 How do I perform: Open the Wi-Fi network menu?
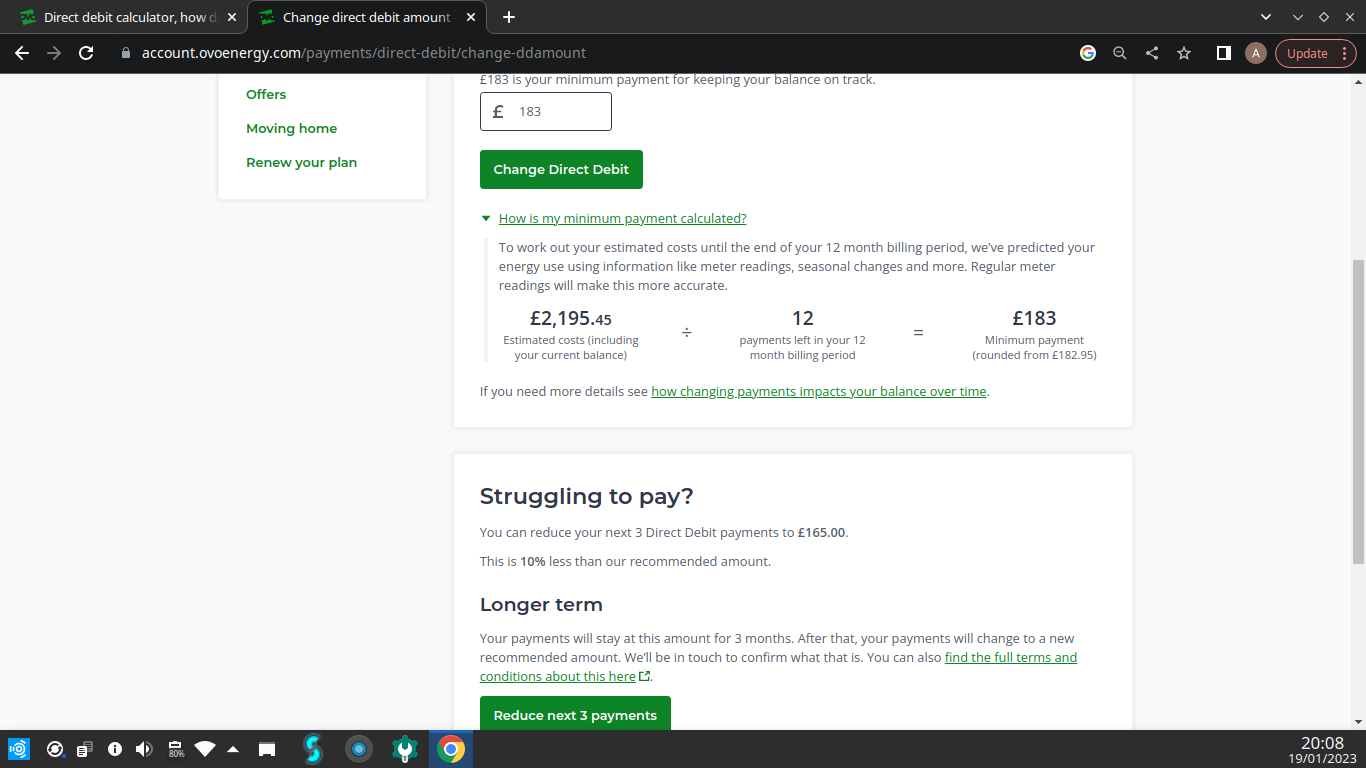click(x=205, y=749)
